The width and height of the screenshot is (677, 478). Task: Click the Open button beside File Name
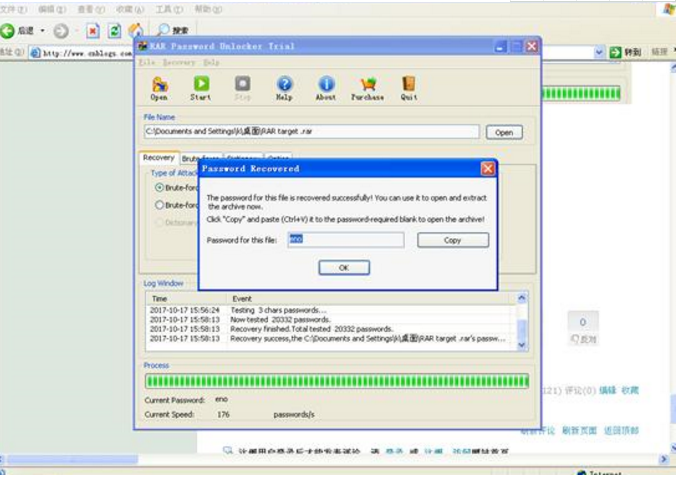click(504, 133)
